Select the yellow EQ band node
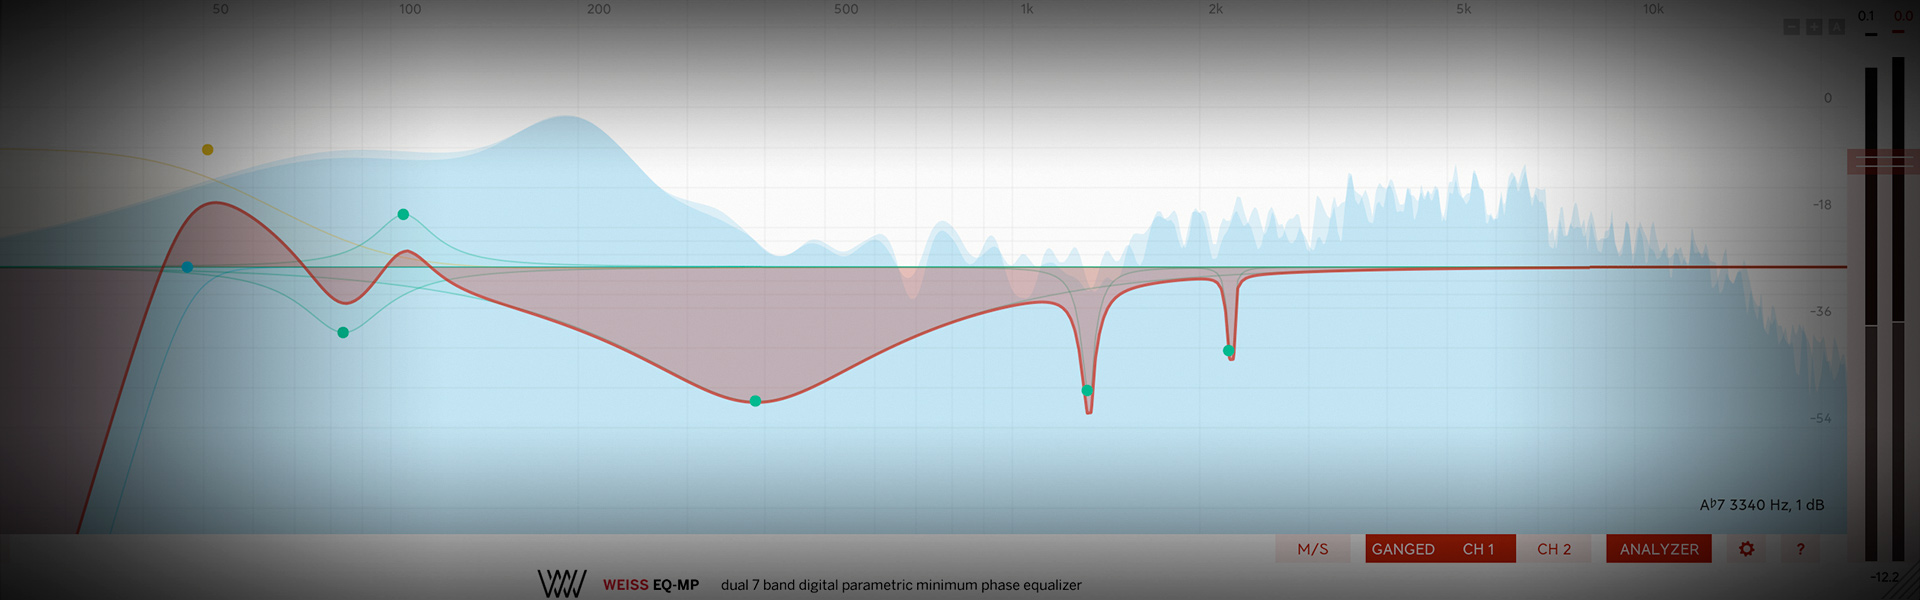Image resolution: width=1920 pixels, height=600 pixels. click(208, 150)
